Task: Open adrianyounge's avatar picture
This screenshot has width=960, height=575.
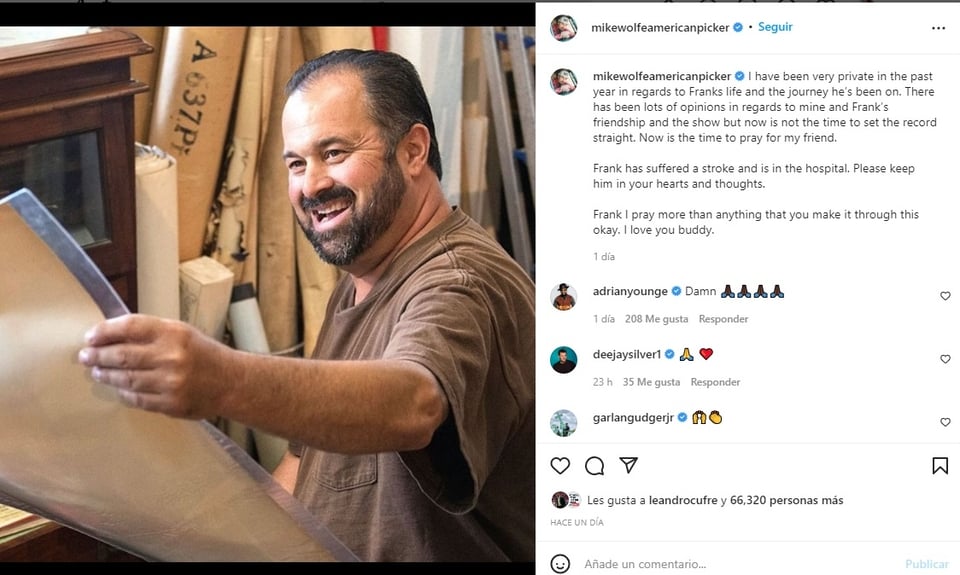Action: tap(563, 297)
